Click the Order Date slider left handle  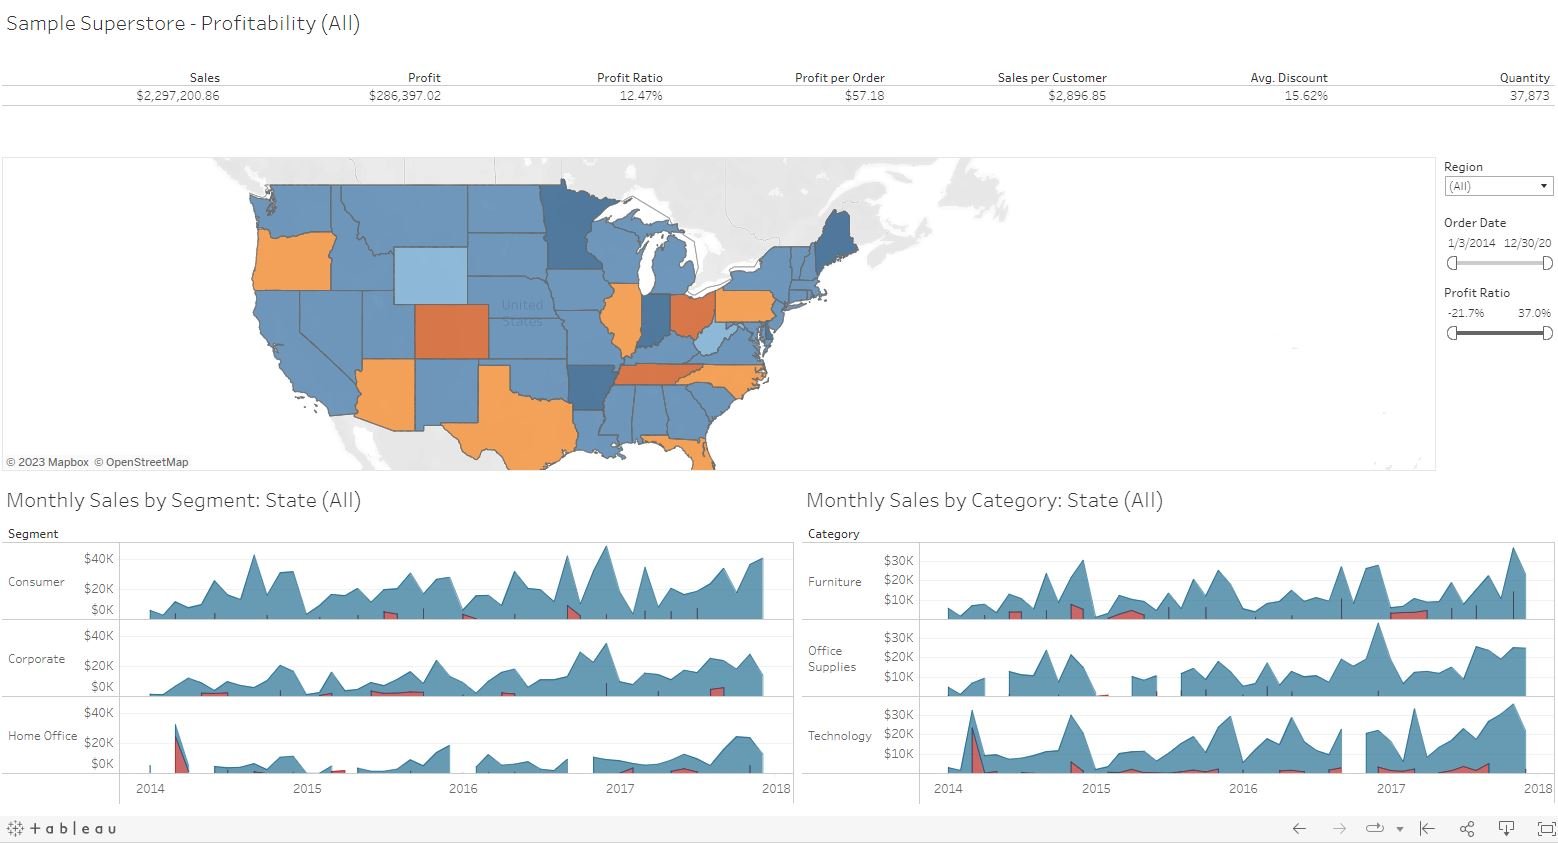coord(1452,263)
